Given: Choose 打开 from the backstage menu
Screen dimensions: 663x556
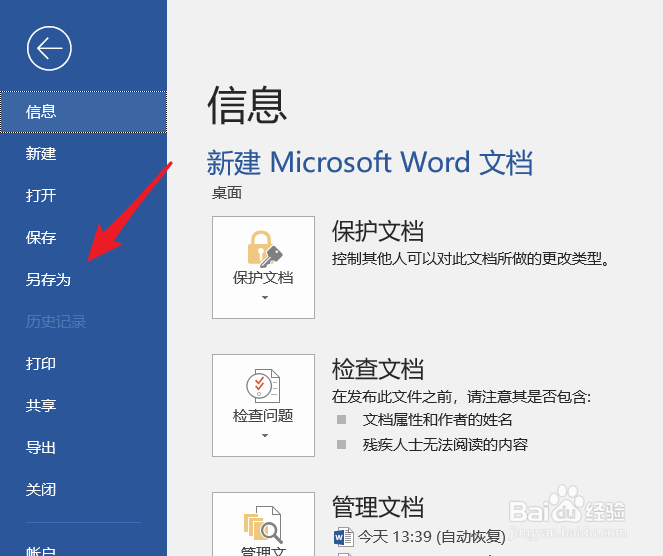Looking at the screenshot, I should [x=83, y=195].
